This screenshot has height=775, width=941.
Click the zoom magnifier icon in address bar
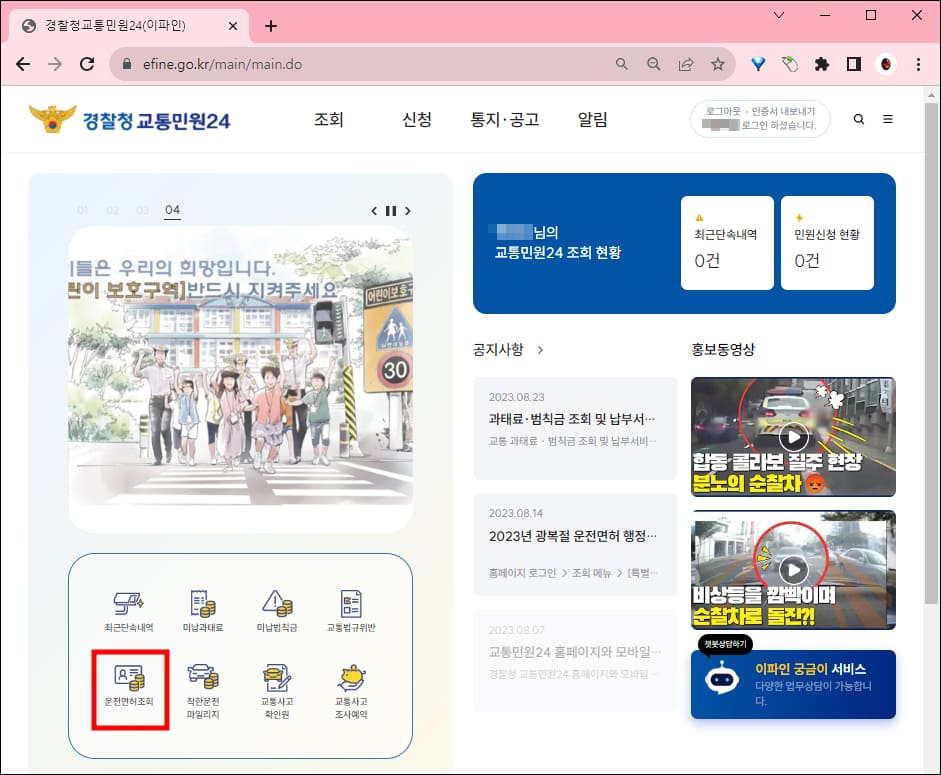coord(654,64)
